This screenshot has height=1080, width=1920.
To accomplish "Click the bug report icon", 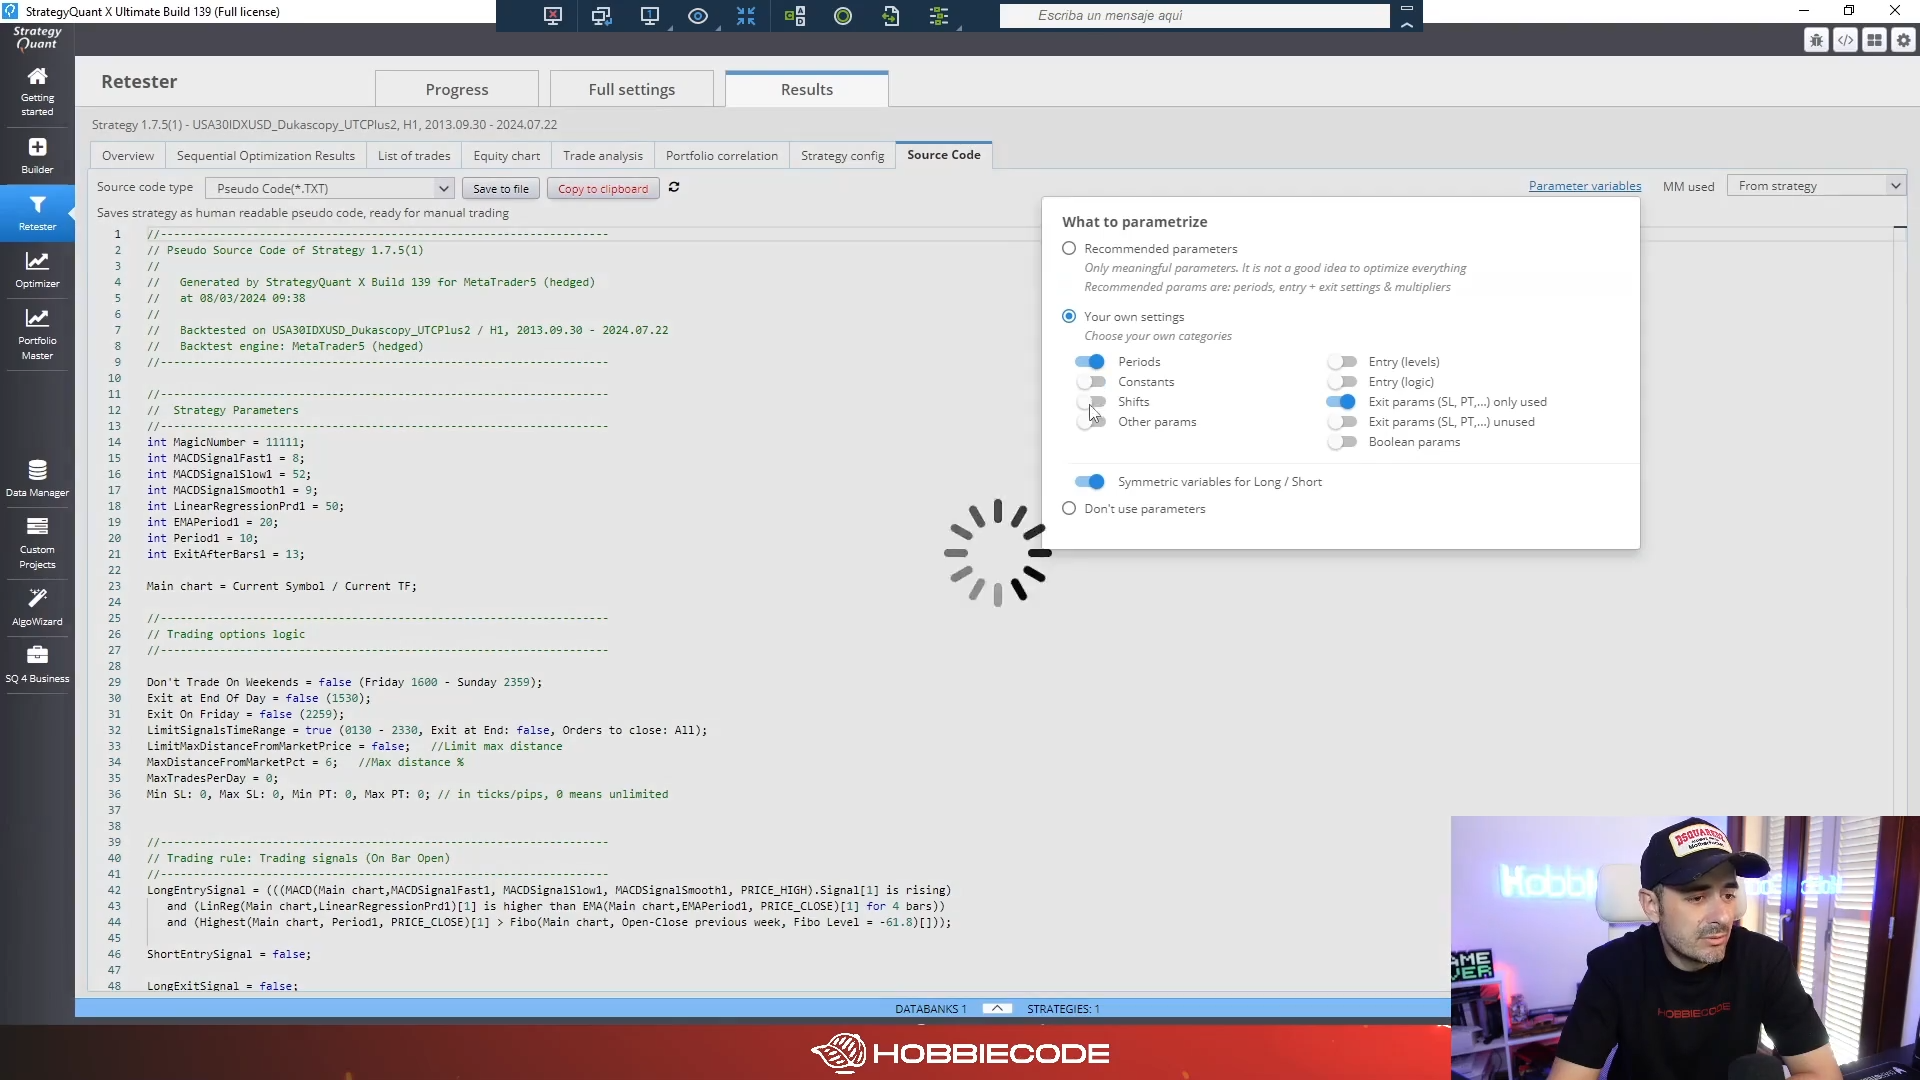I will tap(1816, 40).
